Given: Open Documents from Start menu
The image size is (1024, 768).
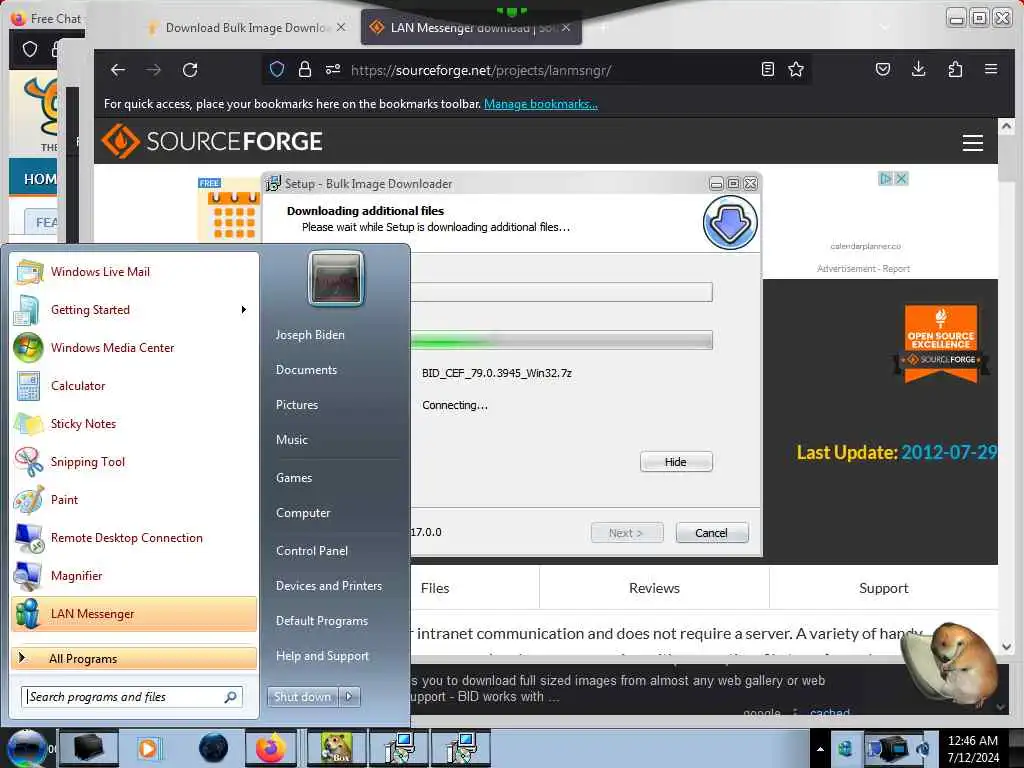Looking at the screenshot, I should tap(306, 370).
